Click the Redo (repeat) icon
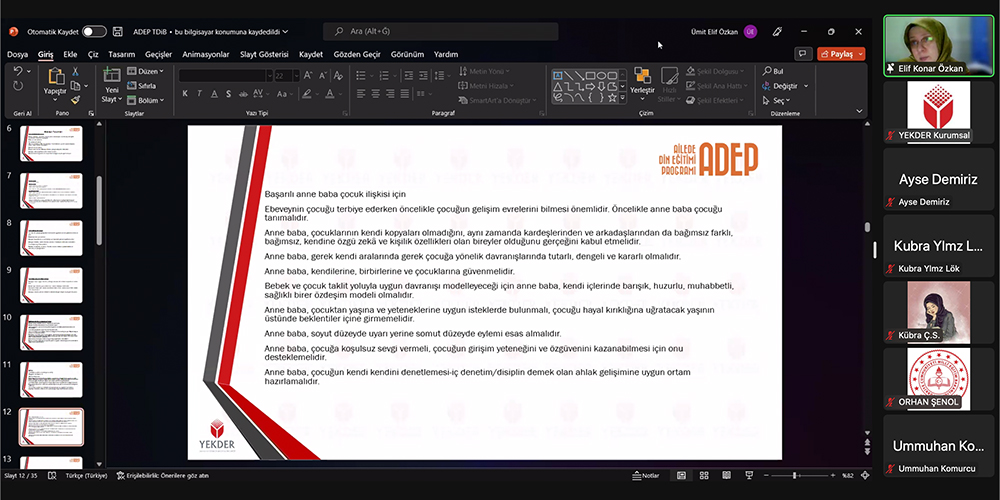Screen dimensions: 1000x500 click(18, 86)
